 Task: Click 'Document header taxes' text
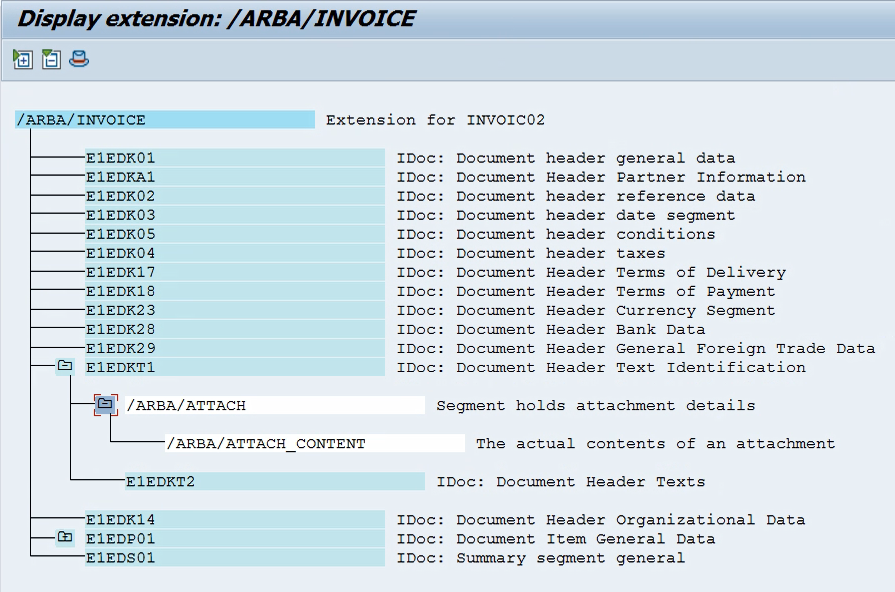[561, 253]
